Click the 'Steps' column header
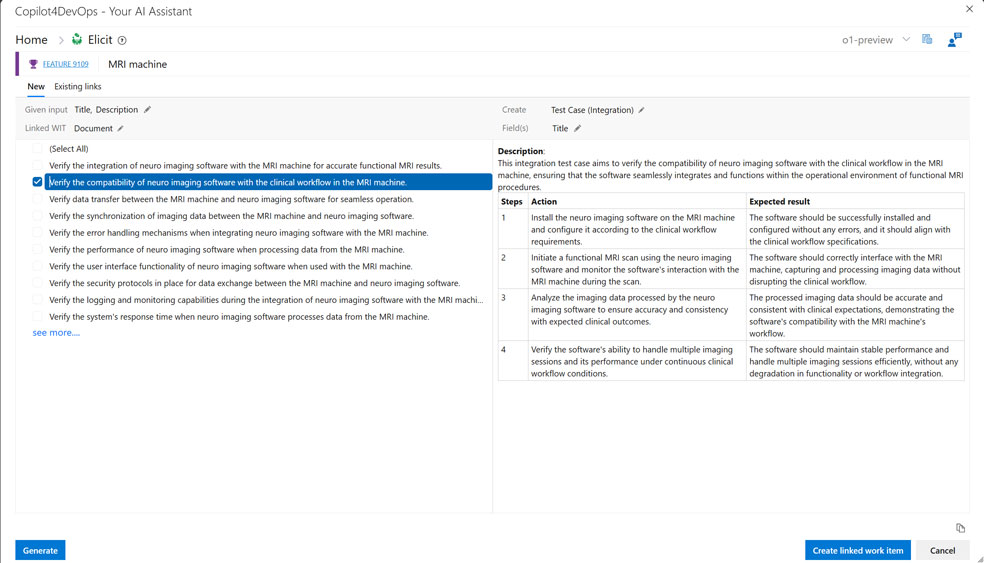 tap(511, 201)
